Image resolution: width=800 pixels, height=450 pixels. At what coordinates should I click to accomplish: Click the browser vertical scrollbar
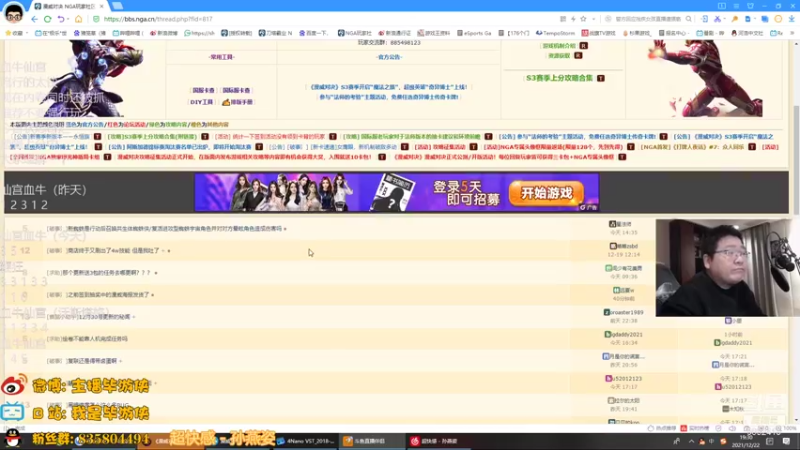click(x=796, y=159)
